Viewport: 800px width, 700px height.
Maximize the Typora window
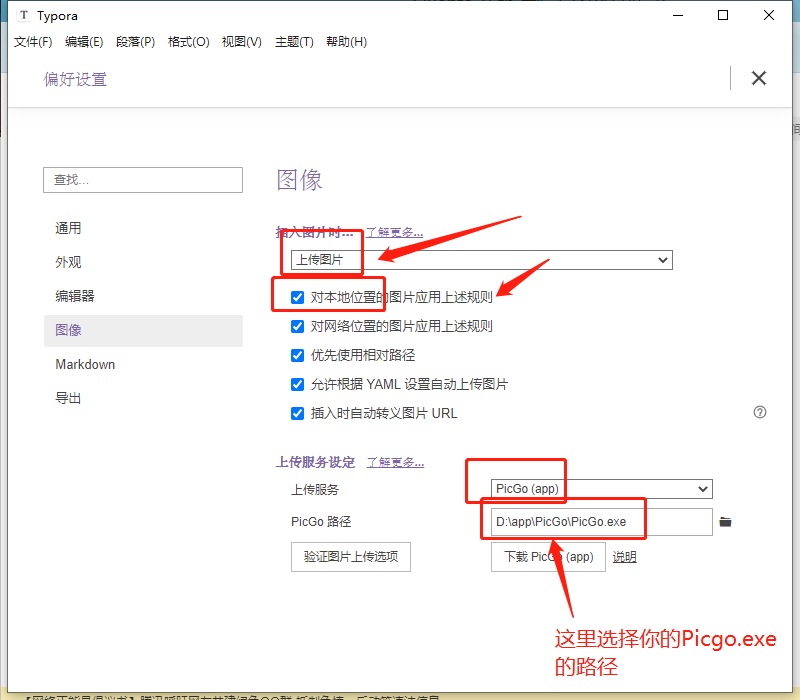point(723,15)
